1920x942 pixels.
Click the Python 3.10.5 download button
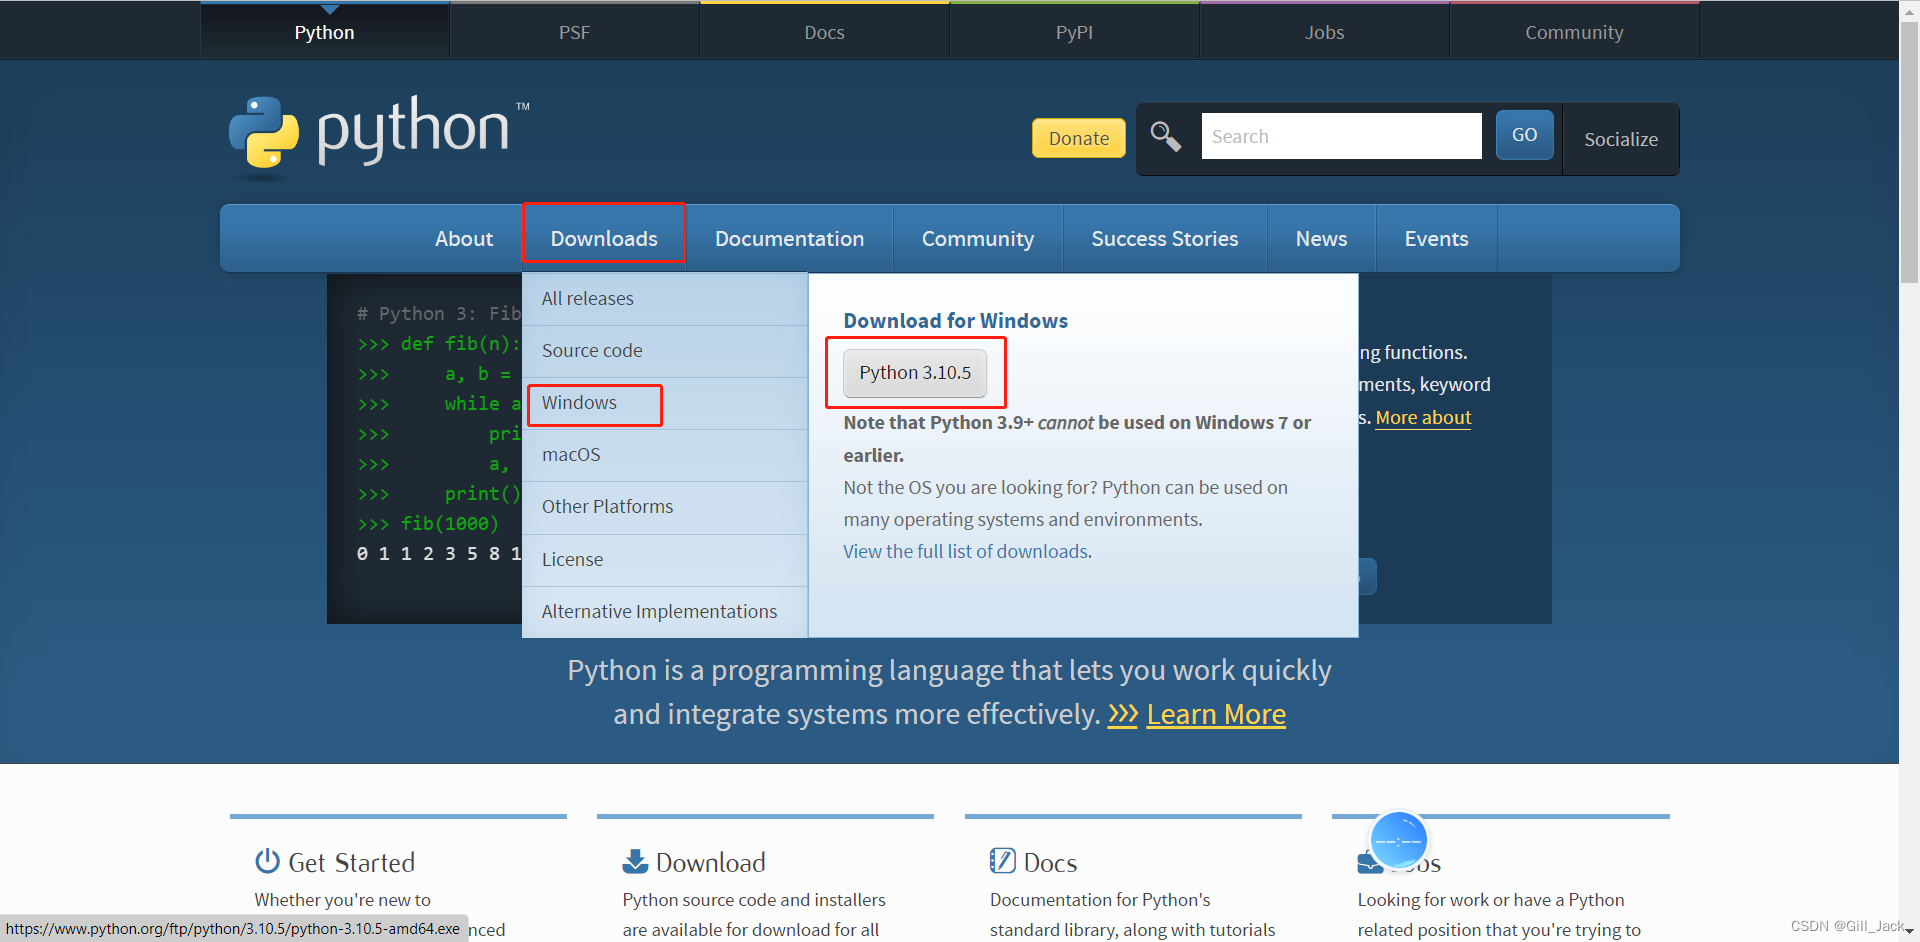(x=915, y=373)
